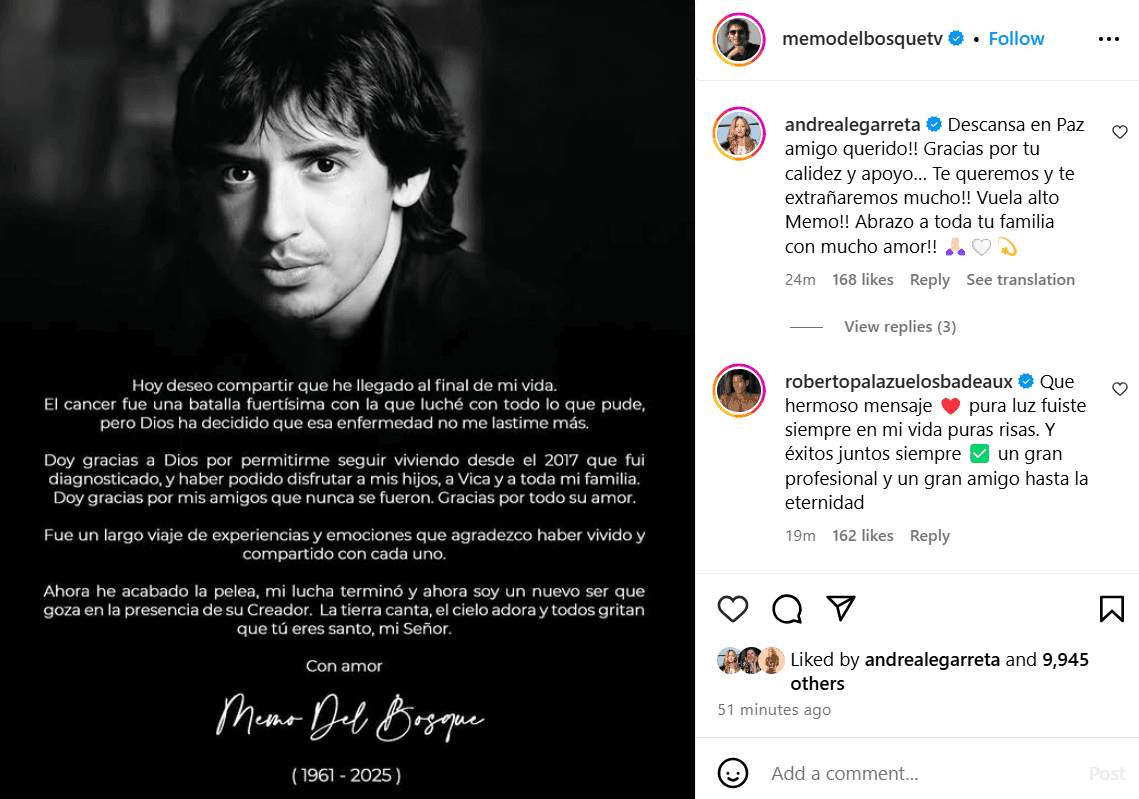The height and width of the screenshot is (799, 1139).
Task: Click the tribute post image
Action: (347, 400)
